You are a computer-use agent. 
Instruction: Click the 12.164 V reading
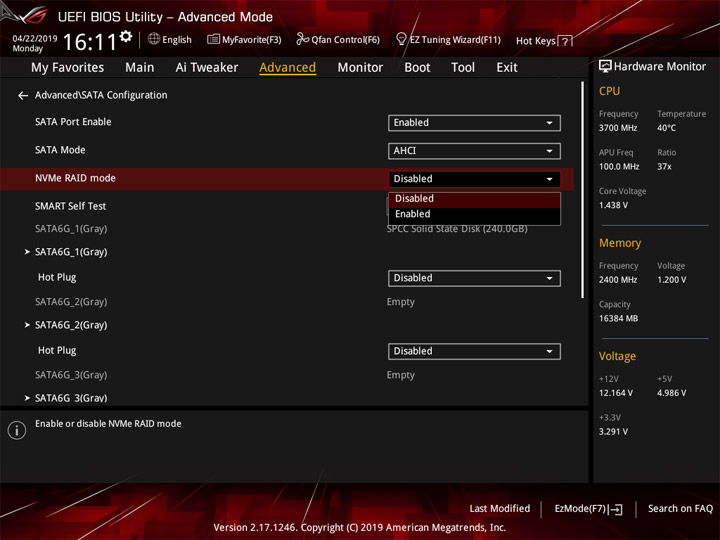coord(616,393)
